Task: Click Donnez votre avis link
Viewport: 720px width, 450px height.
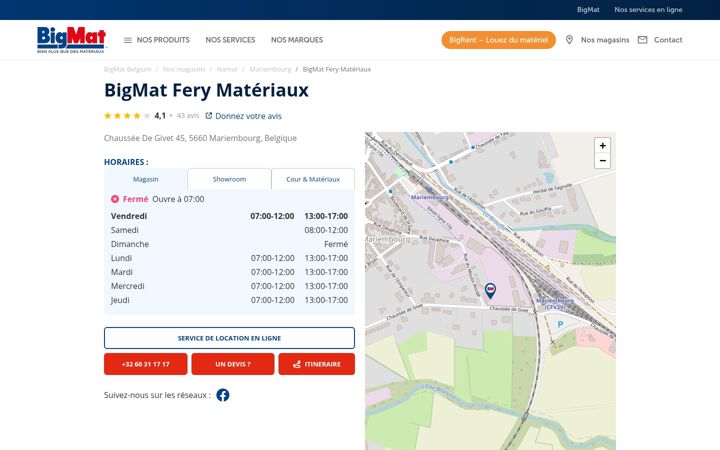Action: click(x=248, y=116)
